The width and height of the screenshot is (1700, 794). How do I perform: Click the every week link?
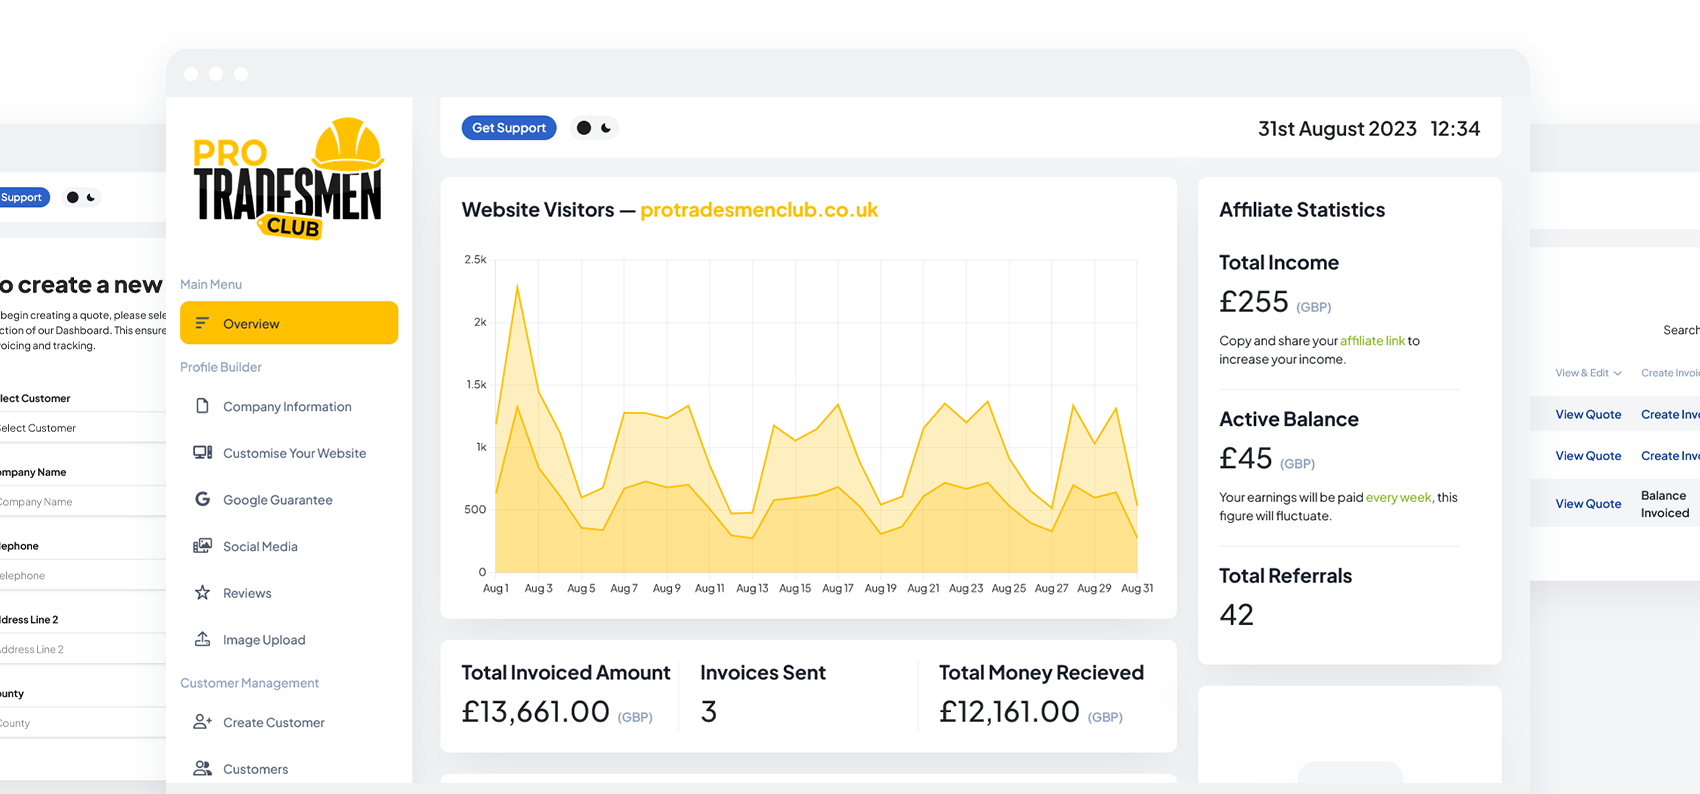click(x=1398, y=497)
